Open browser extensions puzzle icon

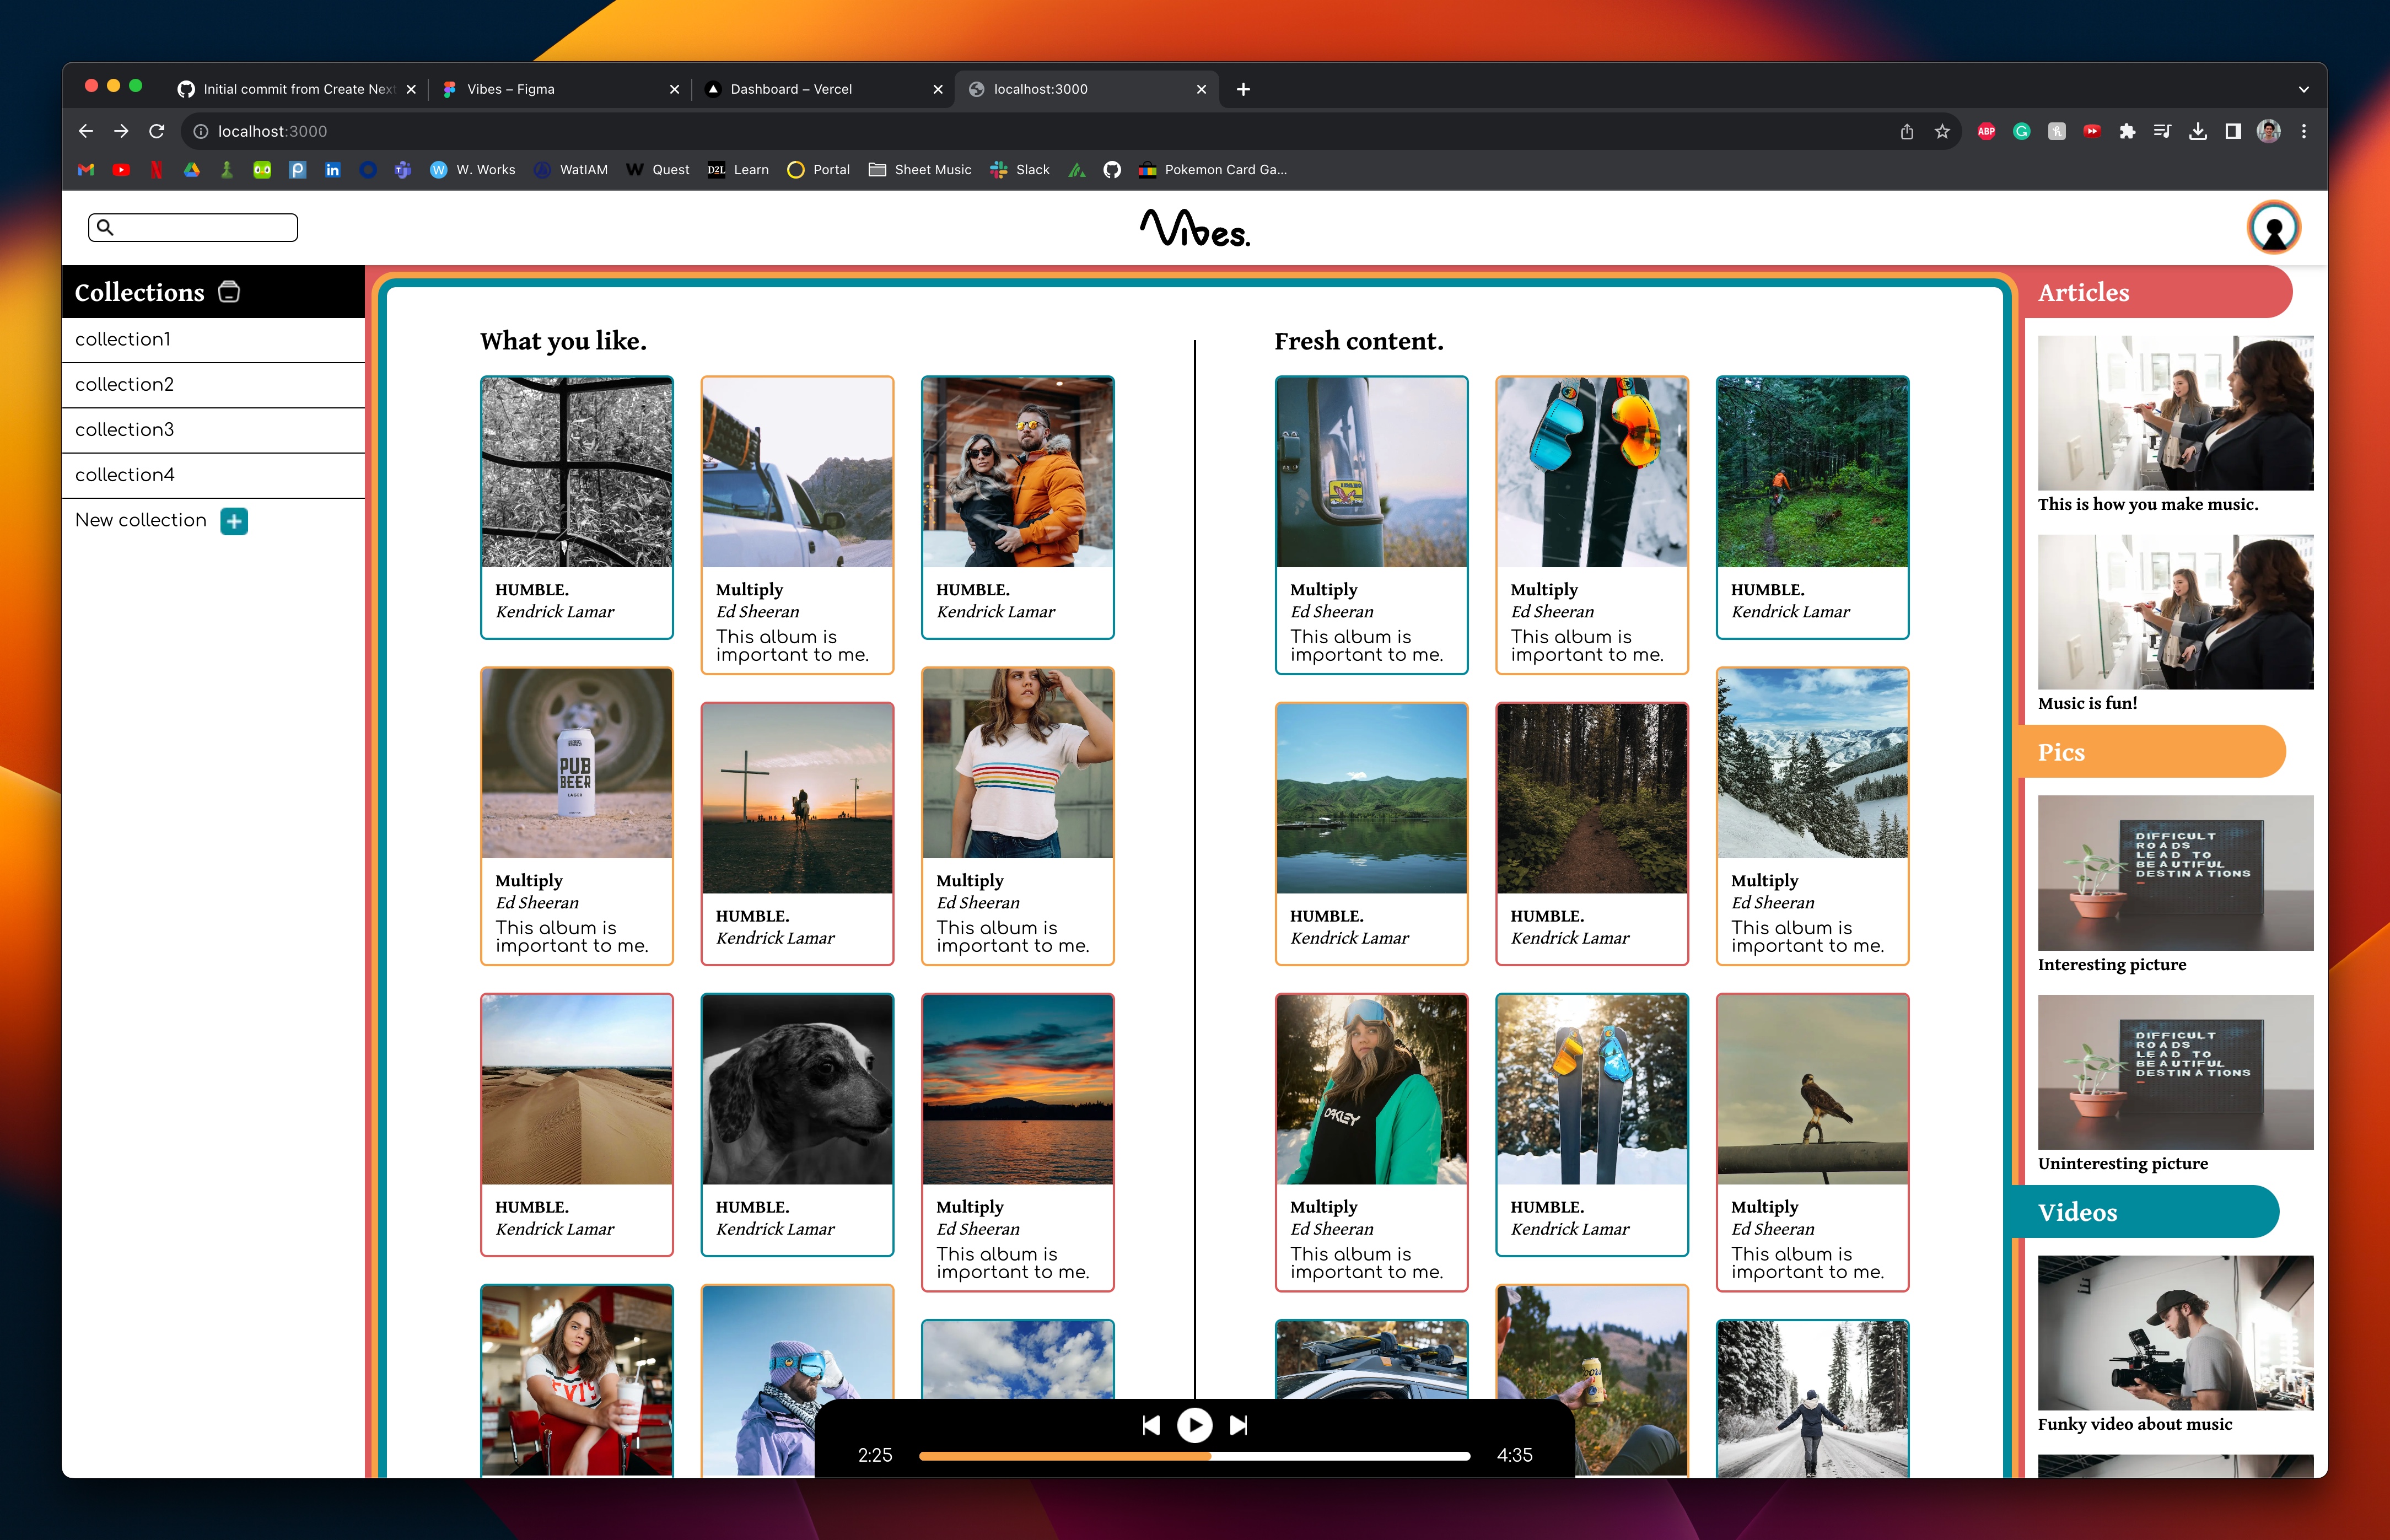pyautogui.click(x=2127, y=131)
